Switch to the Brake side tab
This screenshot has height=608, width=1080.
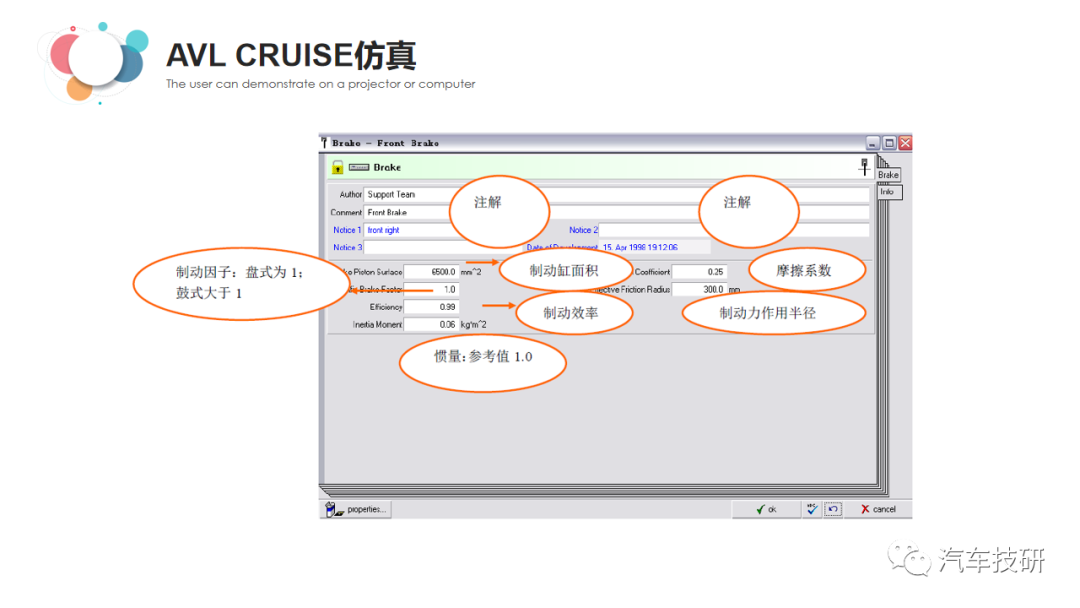(888, 175)
